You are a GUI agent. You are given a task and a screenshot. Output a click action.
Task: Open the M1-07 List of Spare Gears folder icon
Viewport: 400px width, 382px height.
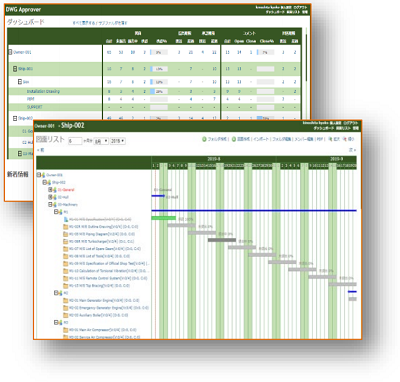click(66, 249)
